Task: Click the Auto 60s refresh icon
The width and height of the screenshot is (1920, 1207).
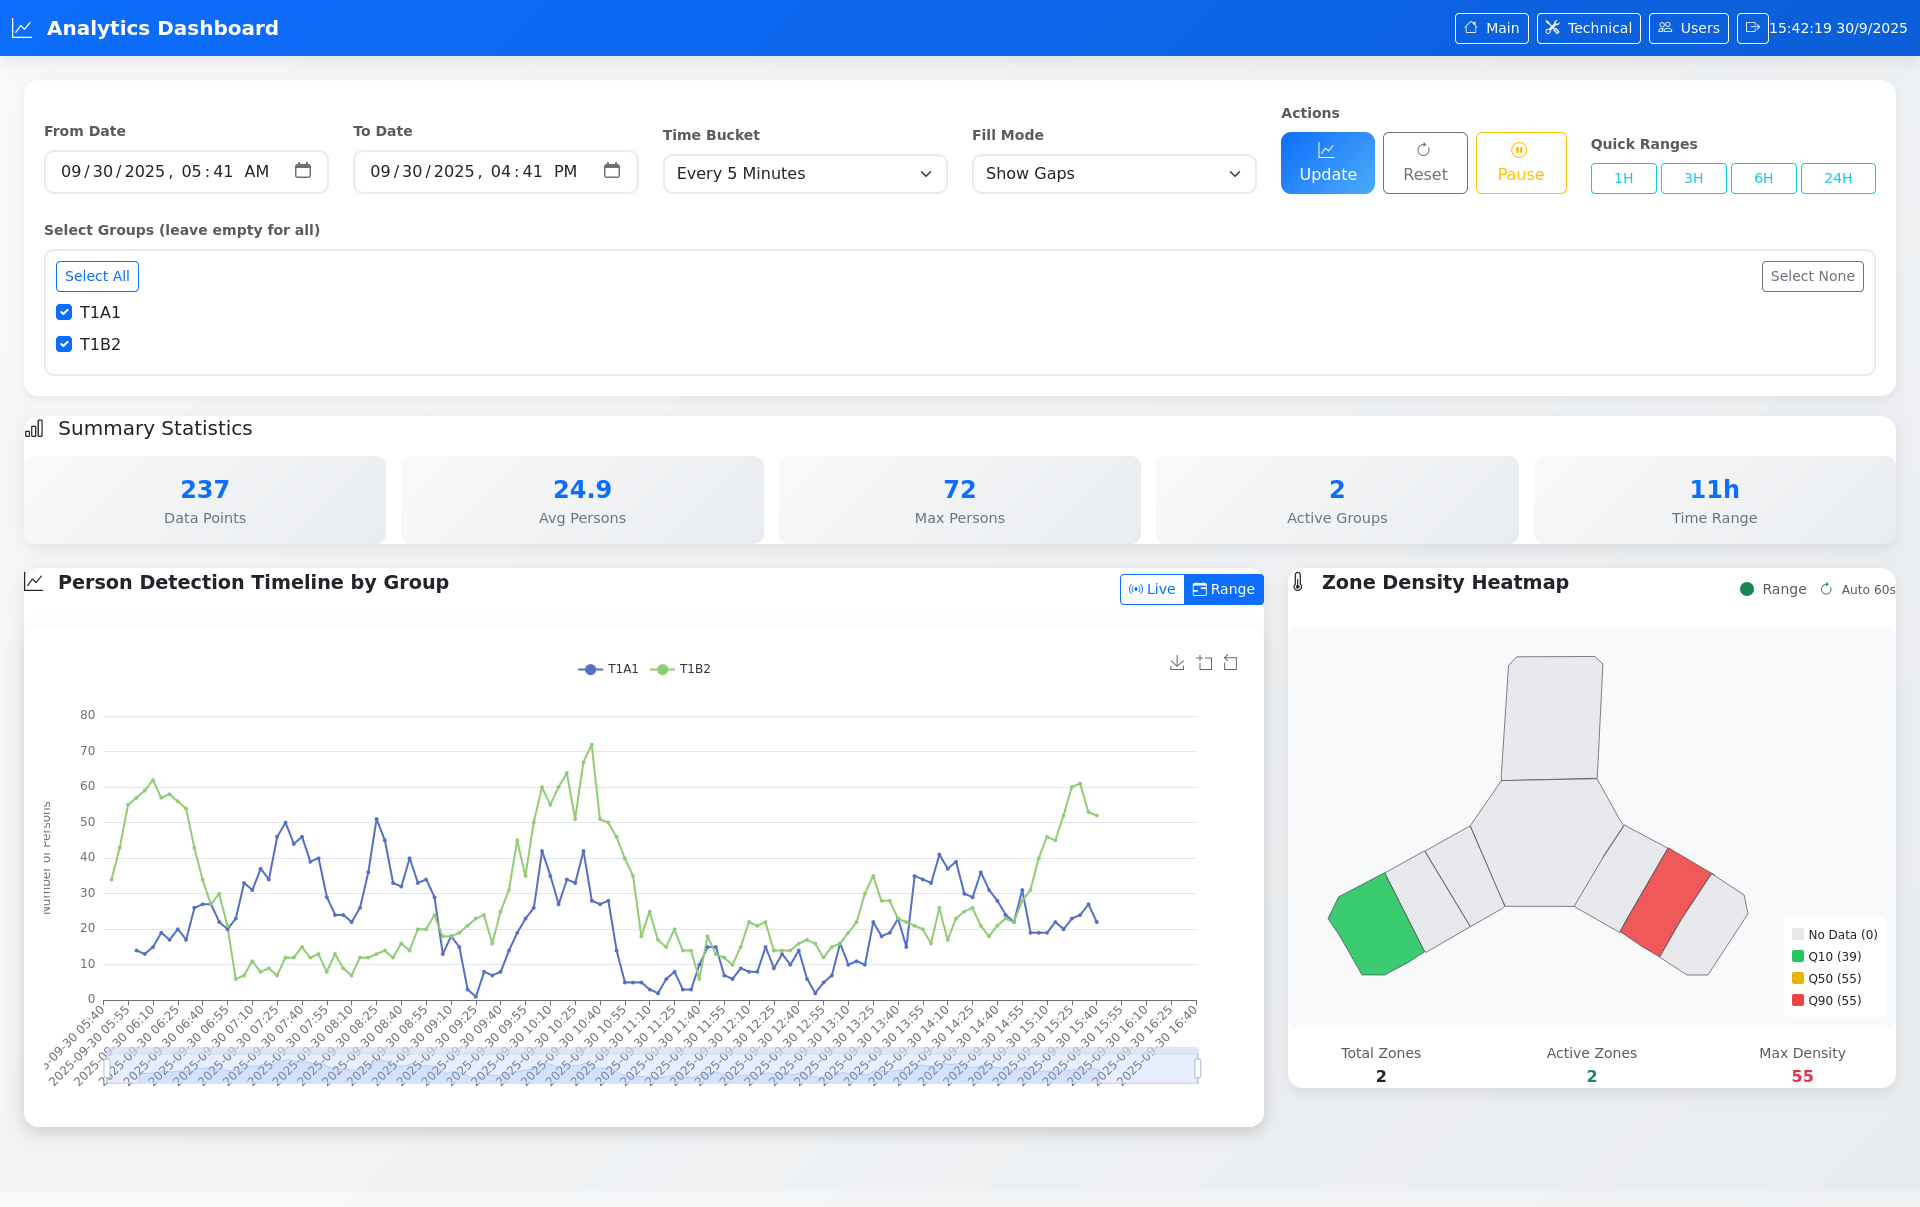Action: (1826, 589)
